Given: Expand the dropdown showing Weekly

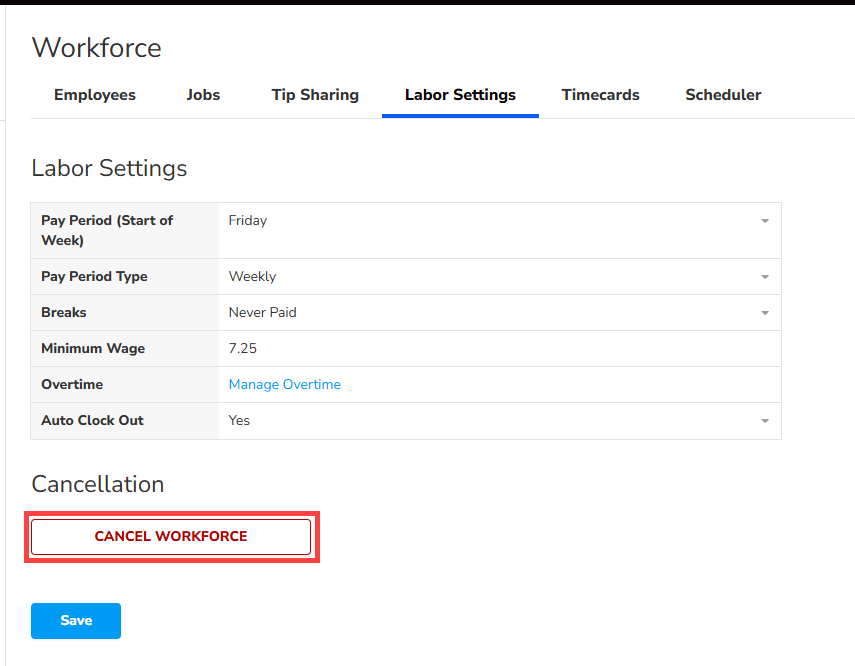Looking at the screenshot, I should pos(490,277).
